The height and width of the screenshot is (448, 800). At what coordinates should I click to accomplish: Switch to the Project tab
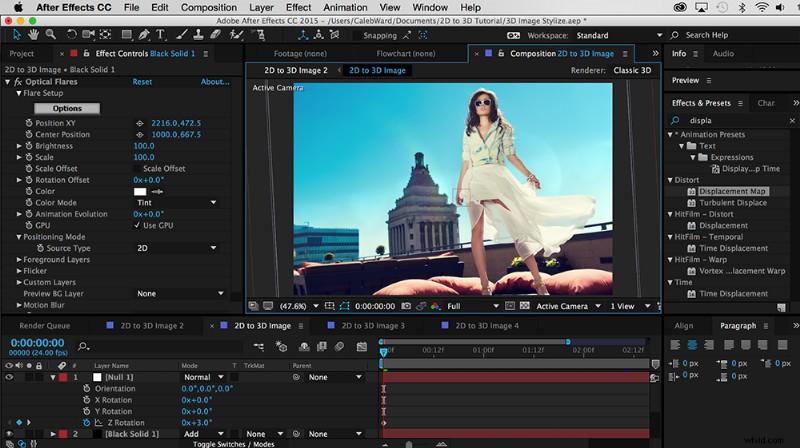tap(21, 54)
